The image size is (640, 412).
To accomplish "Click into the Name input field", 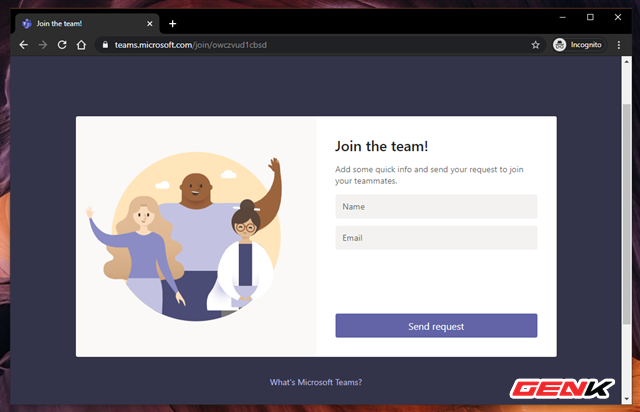I will click(436, 206).
